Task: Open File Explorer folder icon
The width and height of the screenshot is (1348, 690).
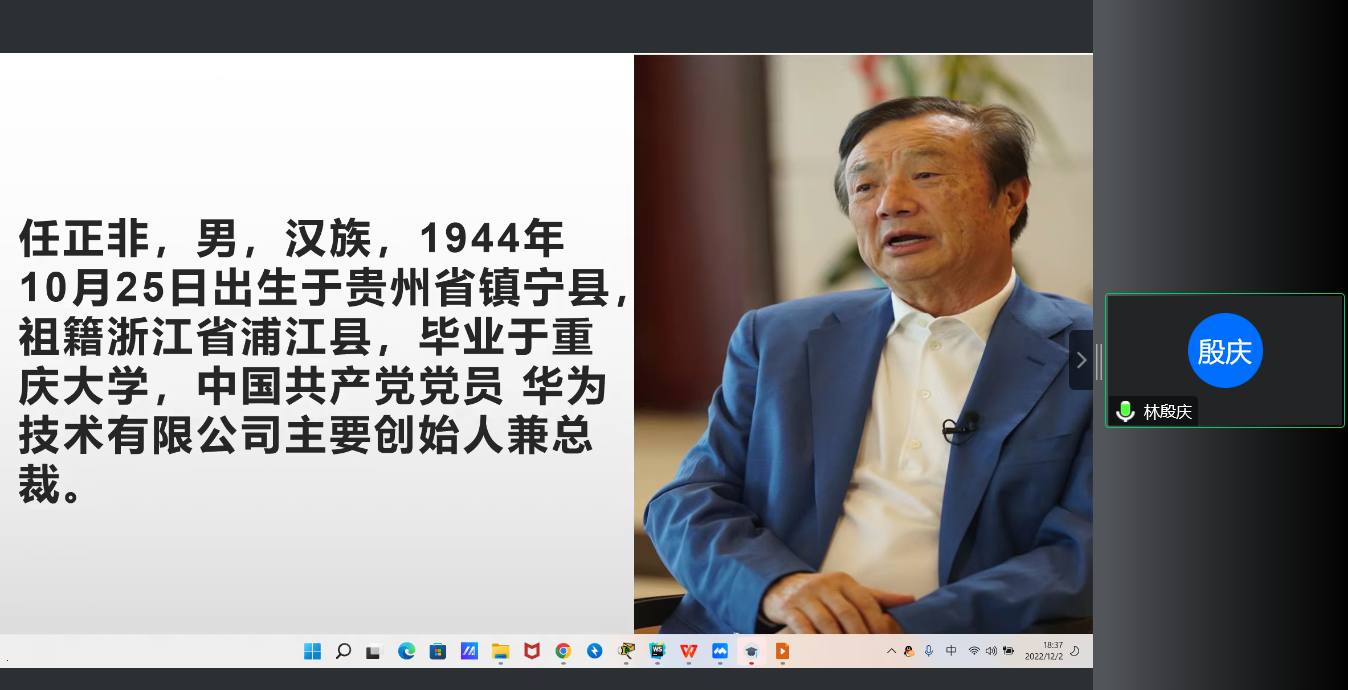Action: pyautogui.click(x=500, y=651)
